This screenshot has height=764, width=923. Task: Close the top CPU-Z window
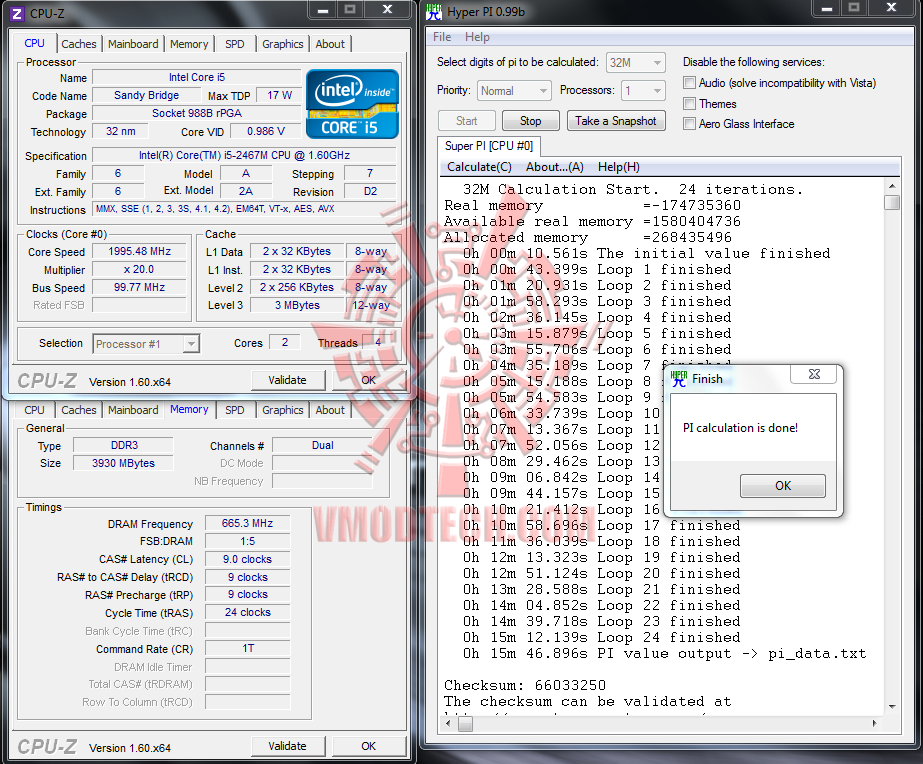(387, 9)
